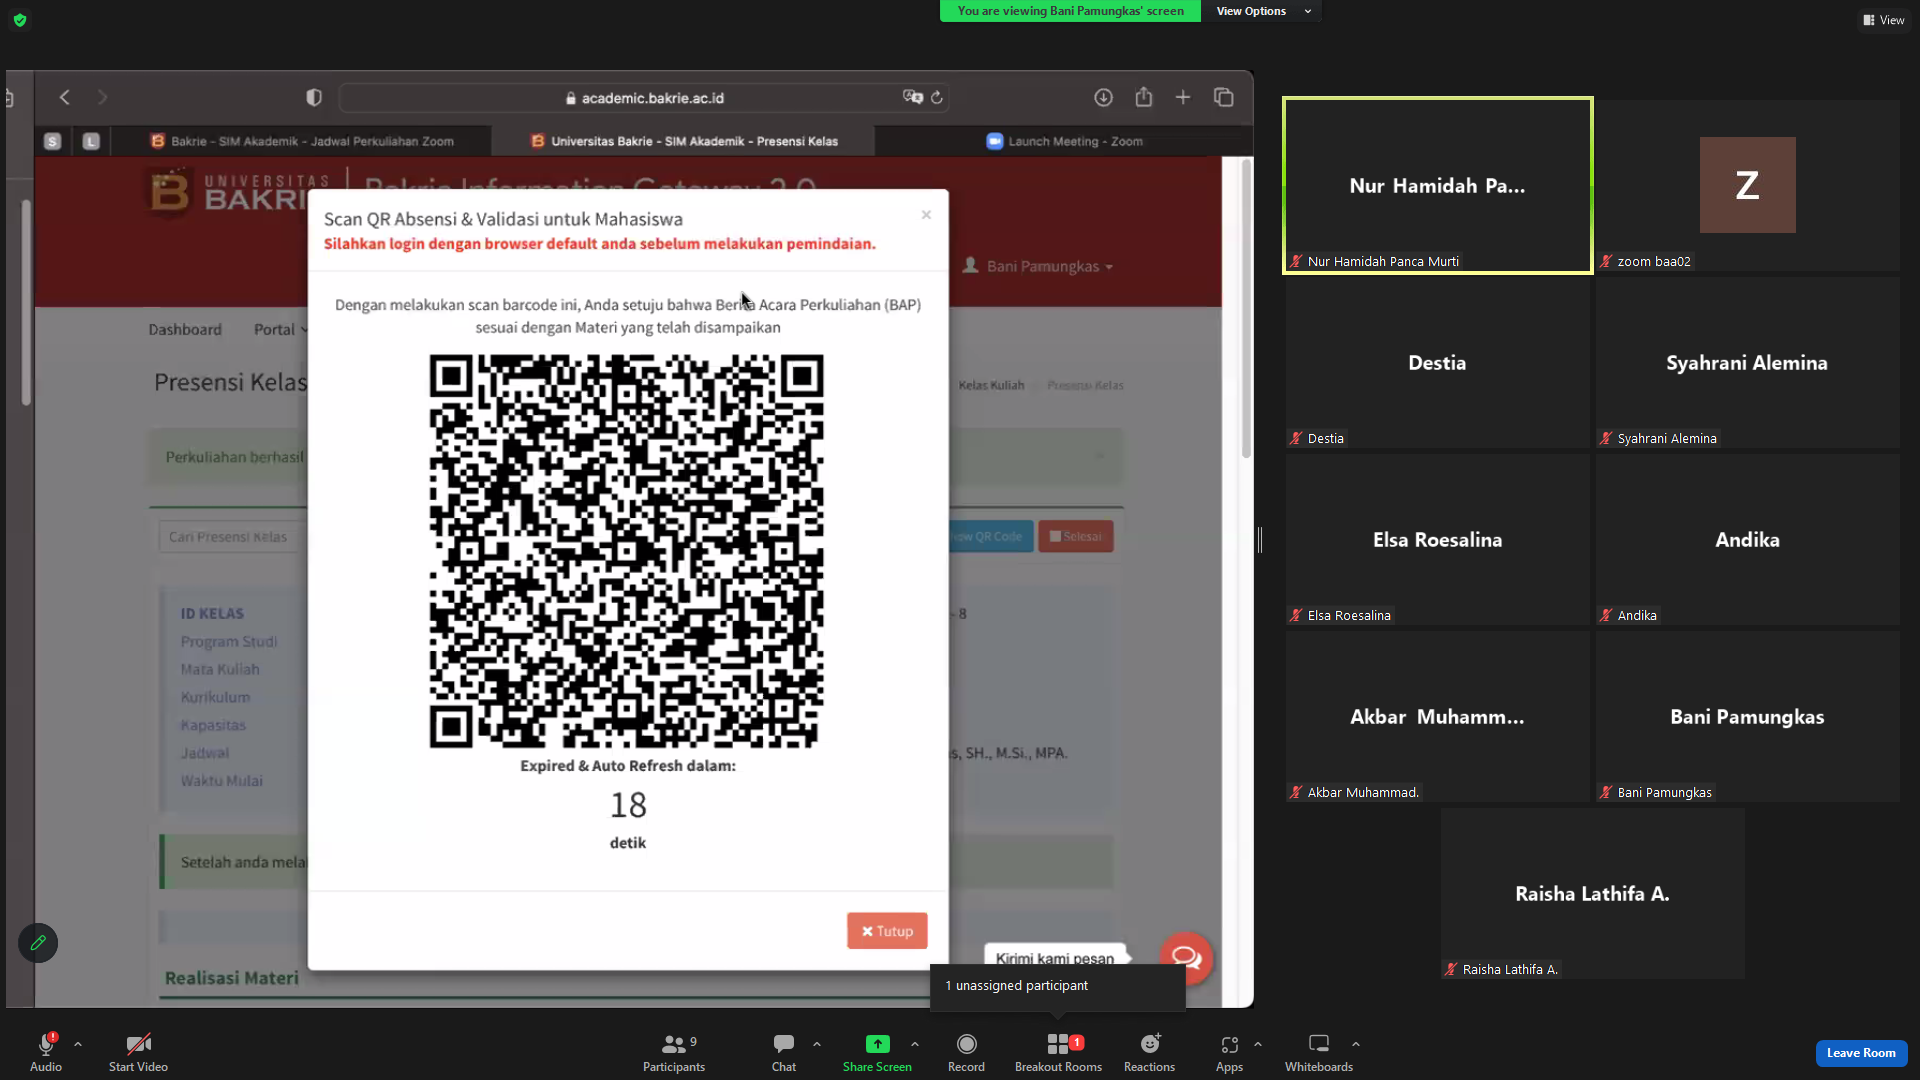Go forward in the shared browser
This screenshot has height=1080, width=1920.
coord(102,97)
